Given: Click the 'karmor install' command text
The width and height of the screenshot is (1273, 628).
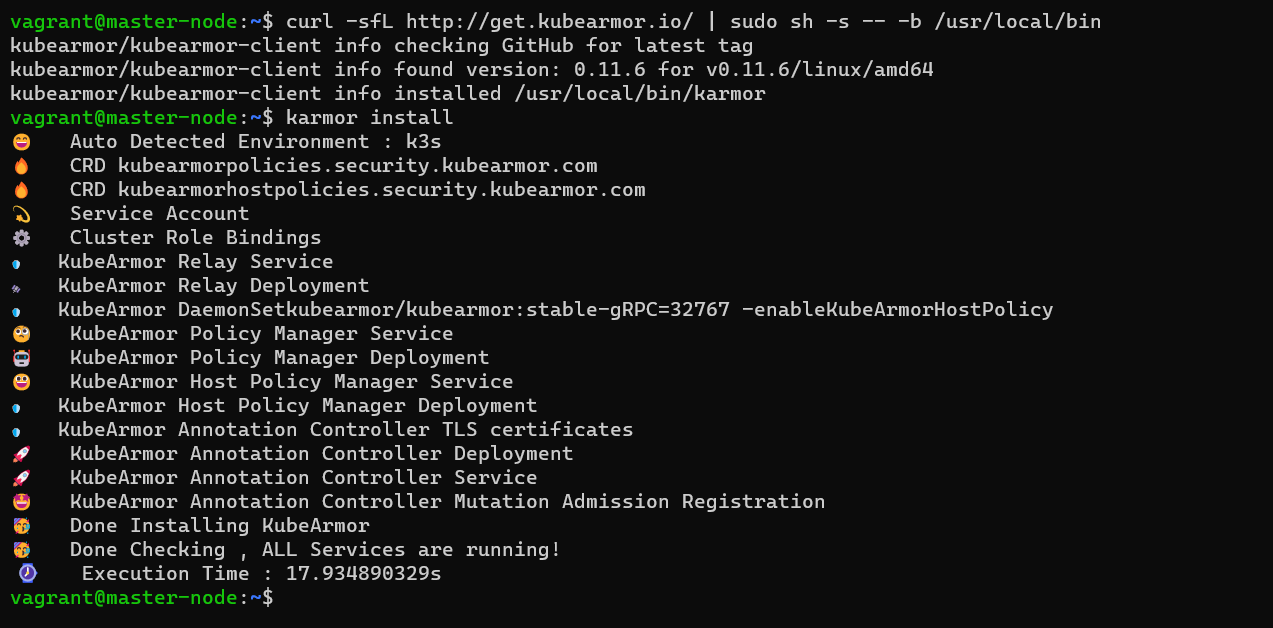Looking at the screenshot, I should tap(369, 118).
